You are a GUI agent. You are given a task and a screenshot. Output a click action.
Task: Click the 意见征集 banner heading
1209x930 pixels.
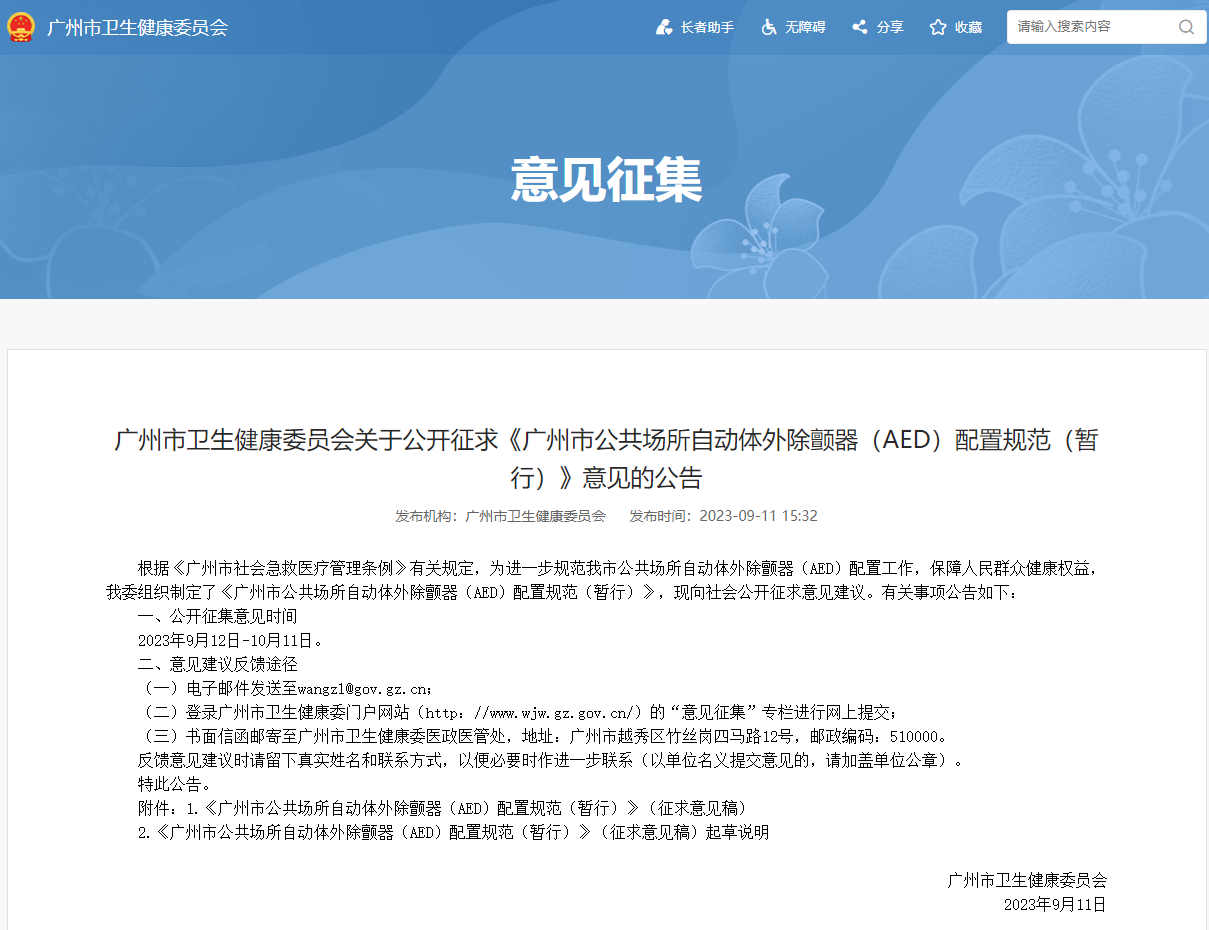coord(606,180)
